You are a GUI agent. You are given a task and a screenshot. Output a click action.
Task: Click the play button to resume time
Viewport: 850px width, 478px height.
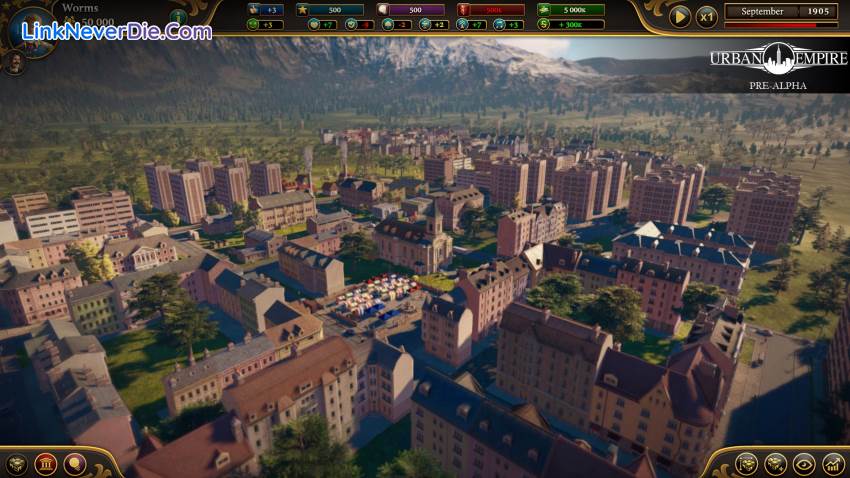[x=679, y=17]
